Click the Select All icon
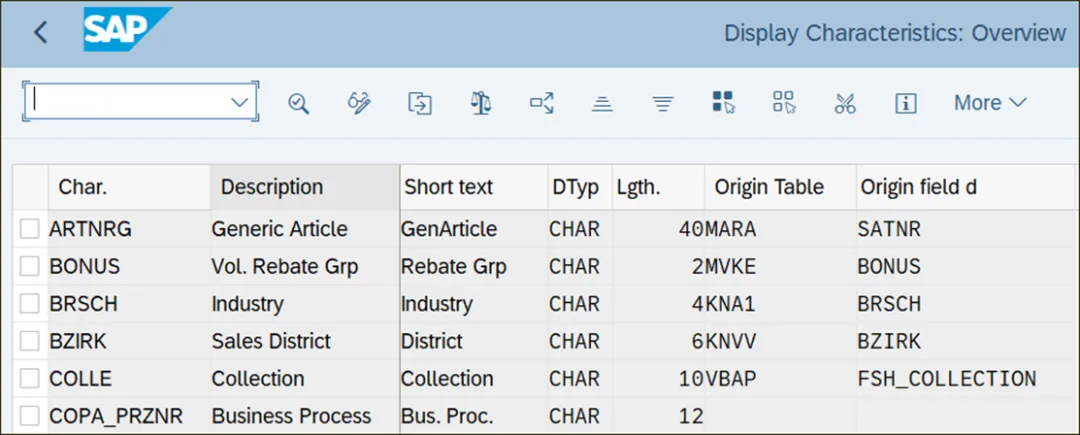 723,103
